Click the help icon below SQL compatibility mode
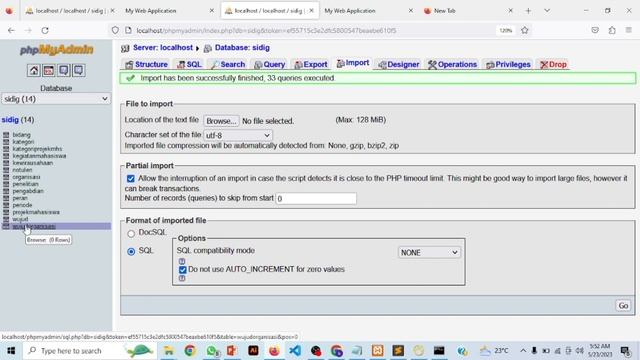640x360 pixels. (182, 261)
